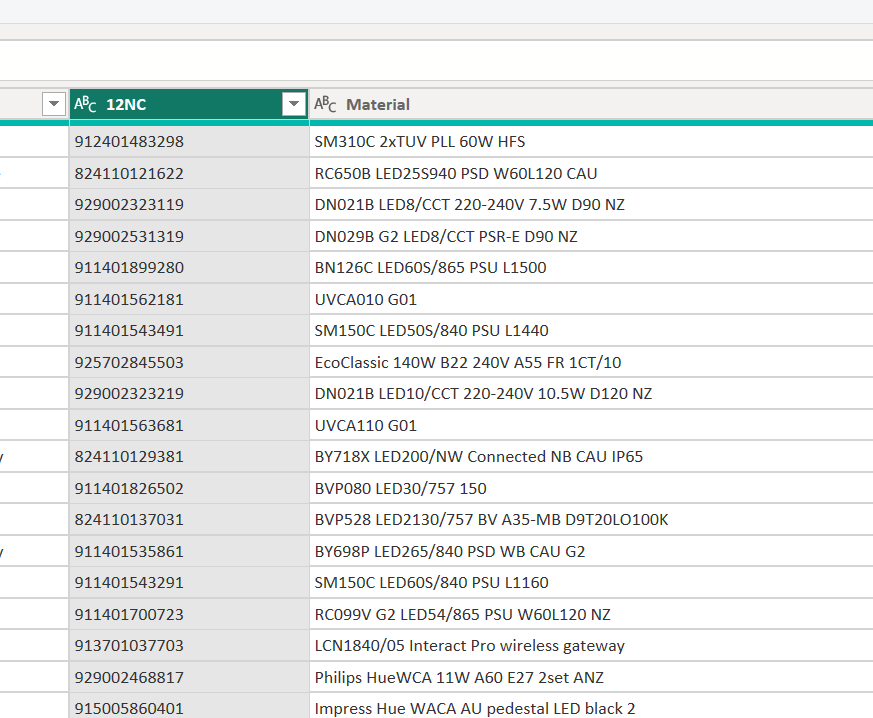Select cell 911401563681
The image size is (873, 718).
tap(189, 425)
